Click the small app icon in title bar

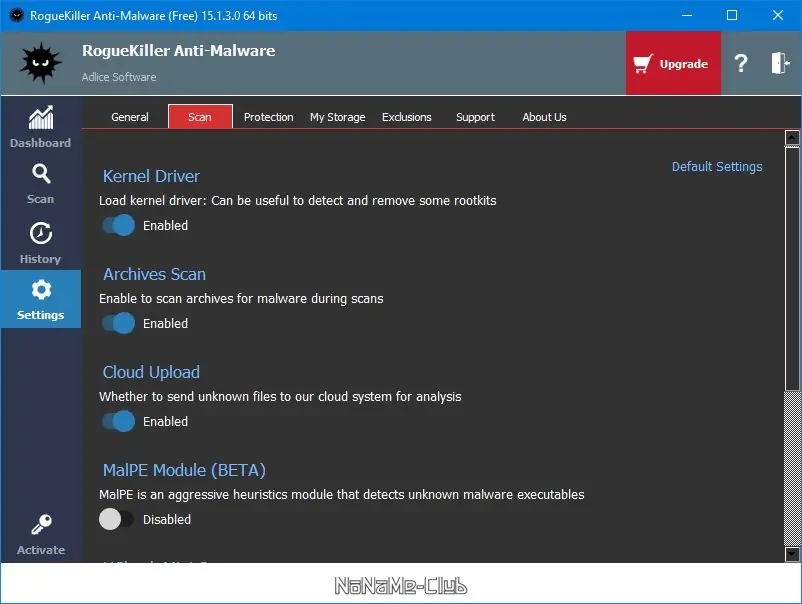pos(16,15)
